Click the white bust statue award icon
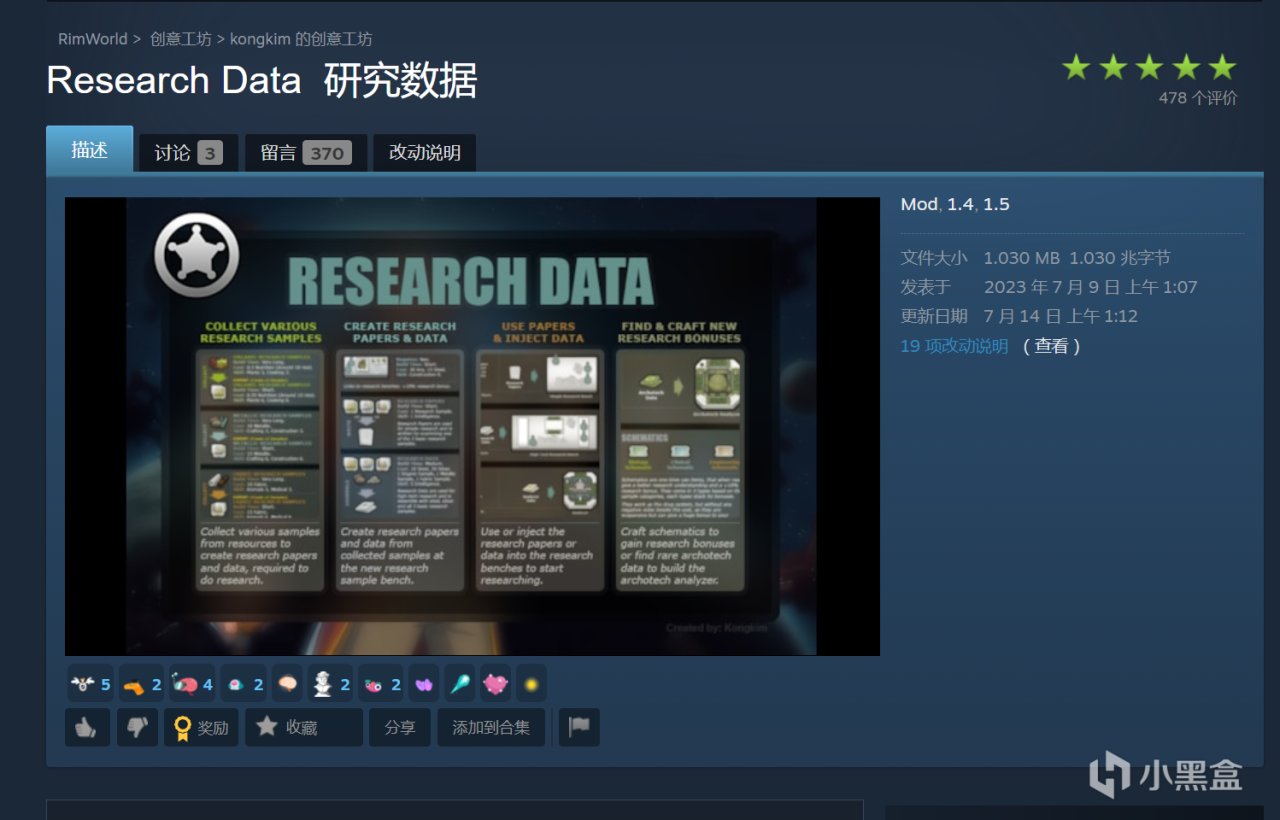 pos(330,684)
